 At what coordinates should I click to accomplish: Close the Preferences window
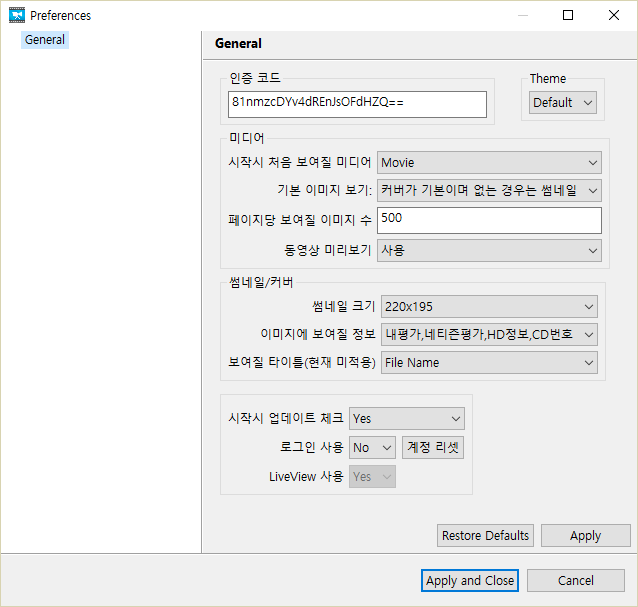point(614,15)
